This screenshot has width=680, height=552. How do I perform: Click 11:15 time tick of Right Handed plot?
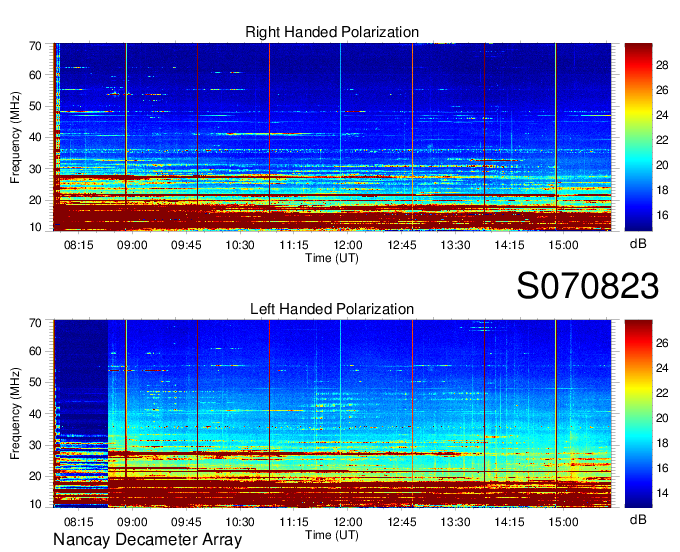click(x=294, y=245)
